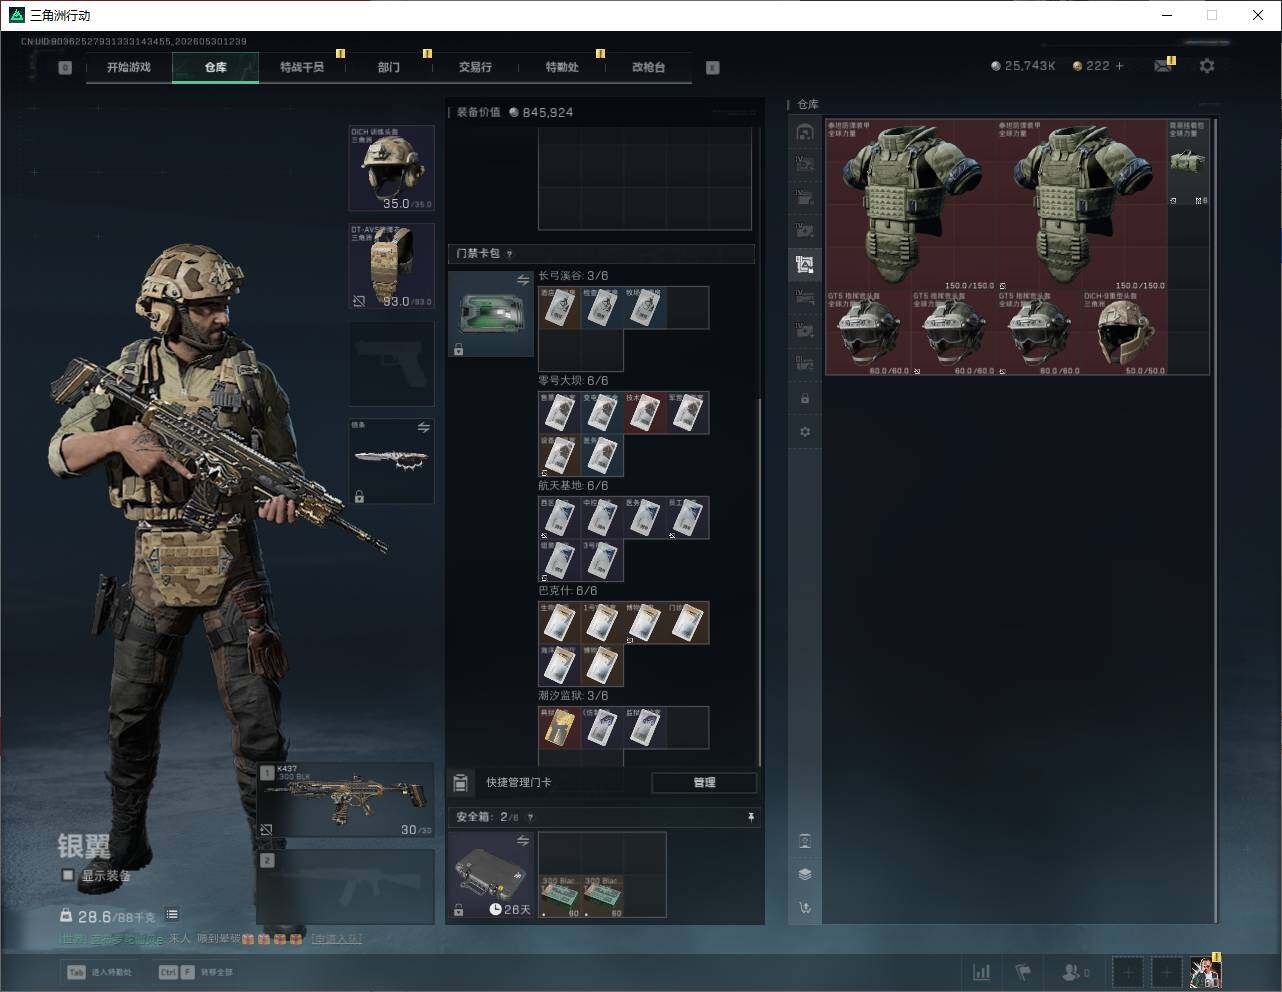Open the mail inbox envelope icon

pyautogui.click(x=1162, y=66)
